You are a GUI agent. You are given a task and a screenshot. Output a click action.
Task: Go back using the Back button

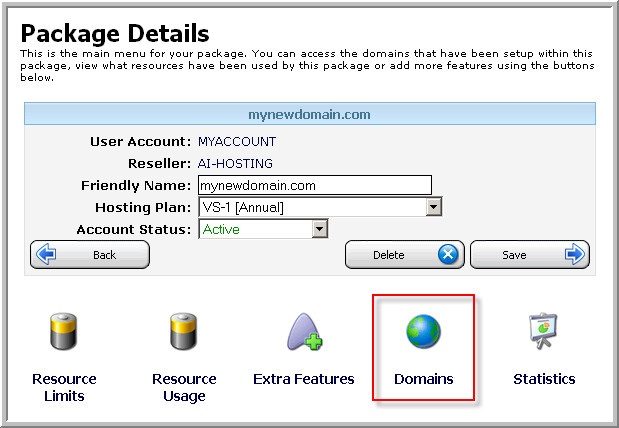coord(90,255)
